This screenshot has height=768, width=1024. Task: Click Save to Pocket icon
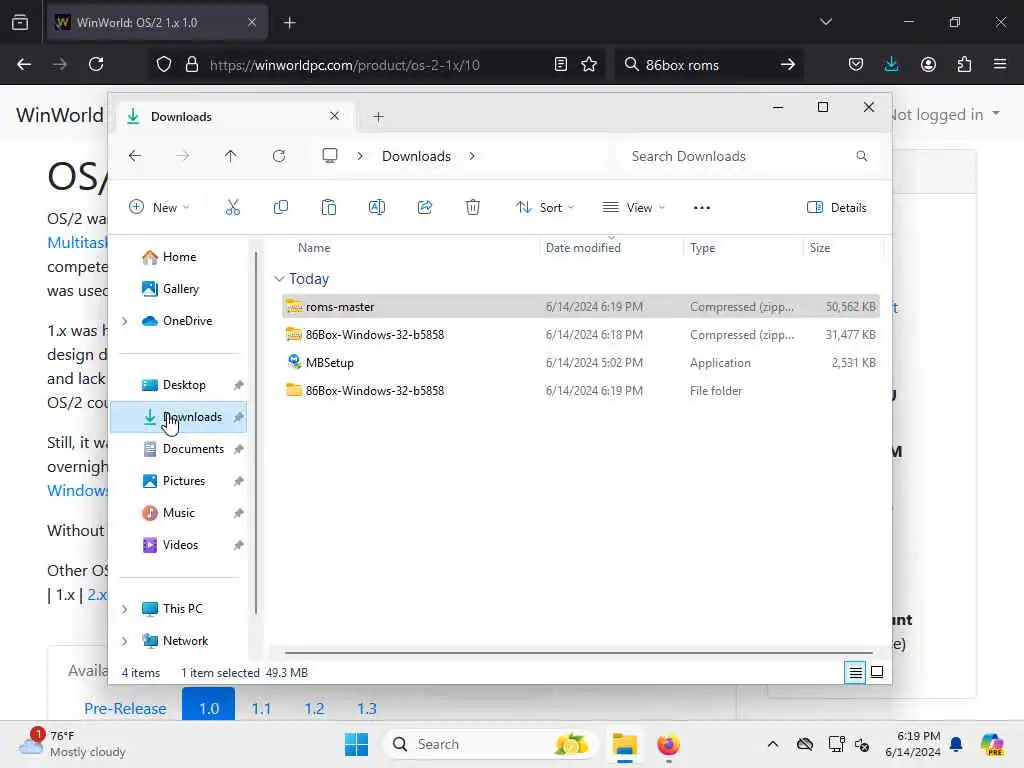point(856,64)
